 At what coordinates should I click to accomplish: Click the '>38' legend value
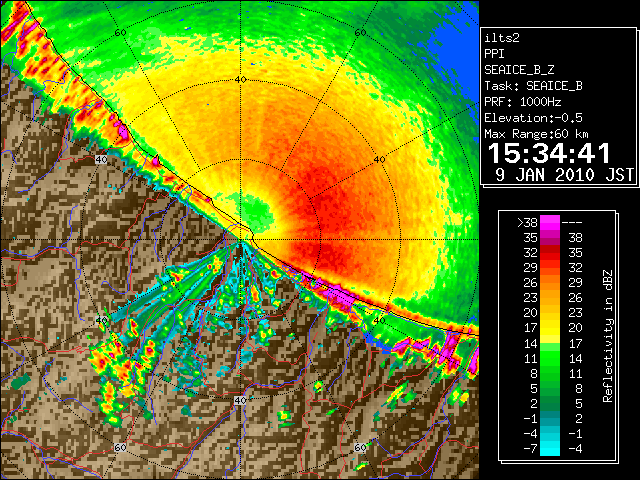527,222
